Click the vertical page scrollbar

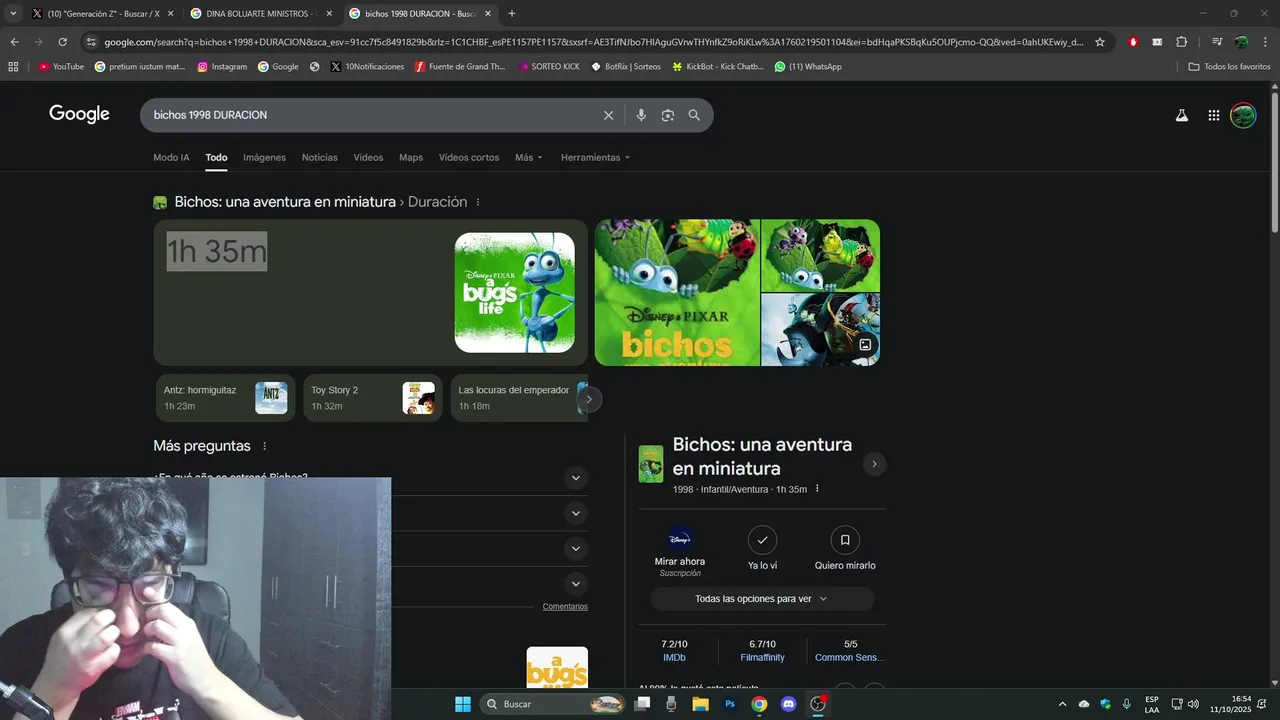(1274, 165)
